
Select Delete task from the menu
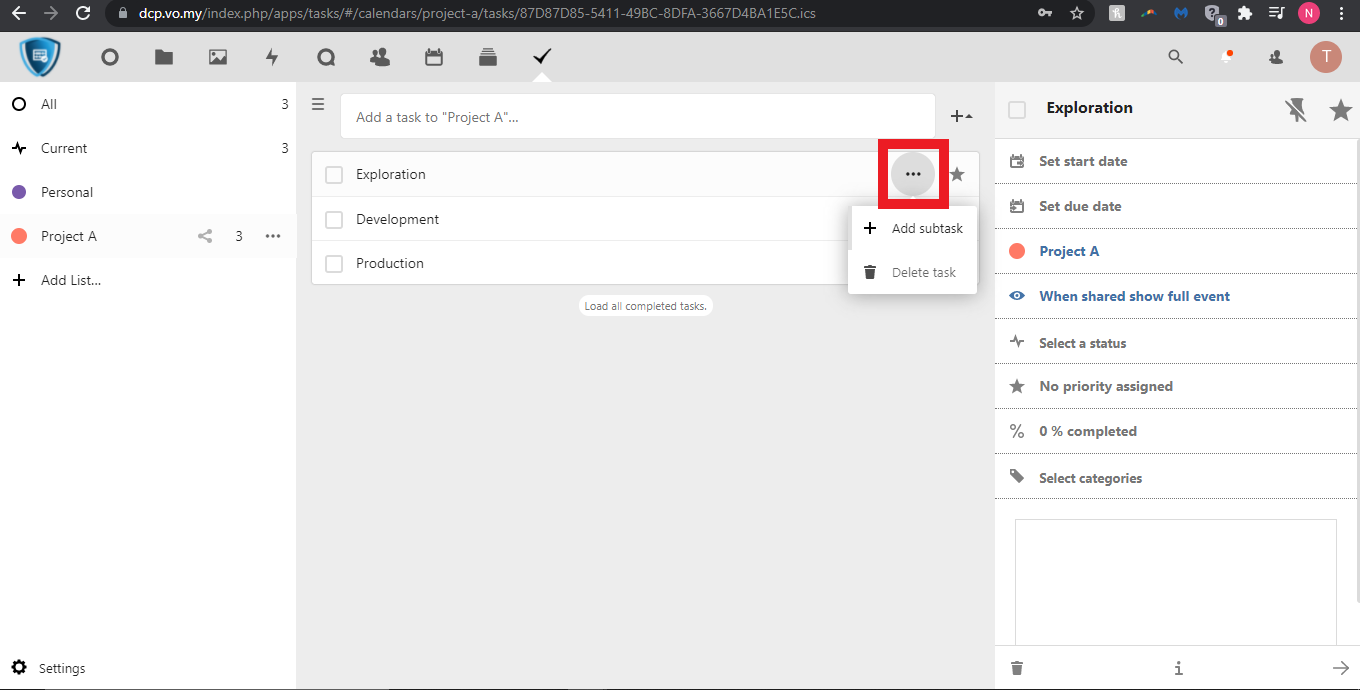[922, 272]
